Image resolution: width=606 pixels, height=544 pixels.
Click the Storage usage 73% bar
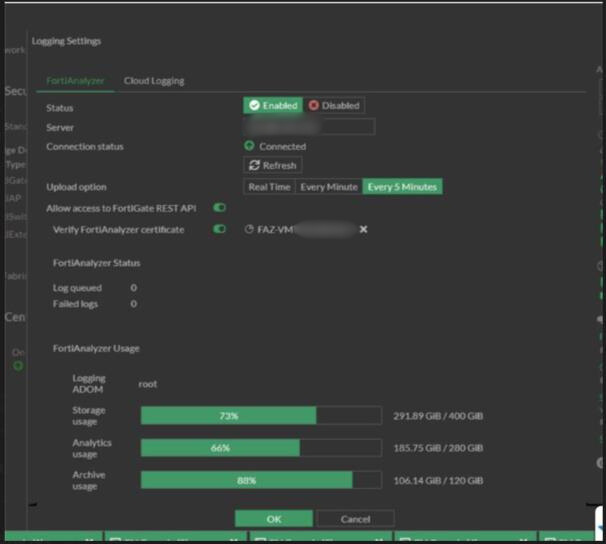(261, 416)
